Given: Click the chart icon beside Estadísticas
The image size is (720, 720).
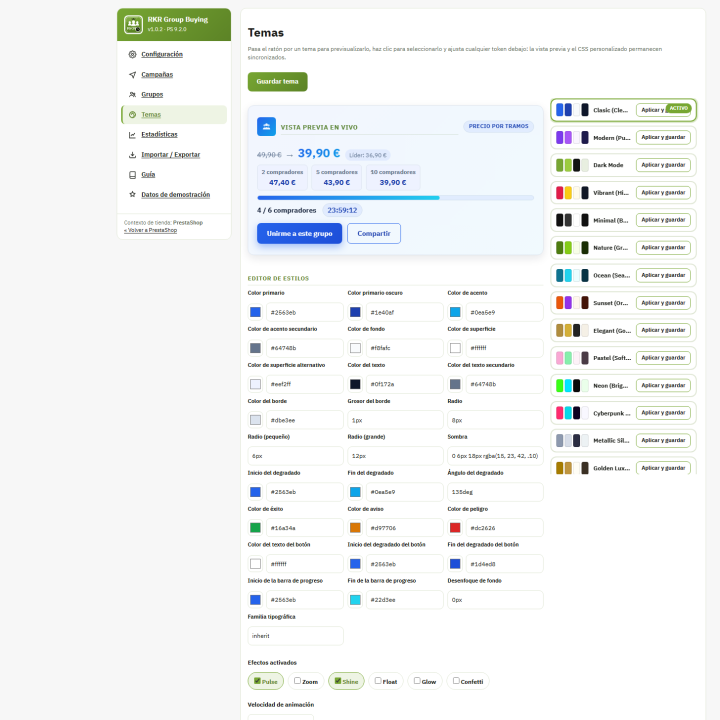Looking at the screenshot, I should click(132, 135).
